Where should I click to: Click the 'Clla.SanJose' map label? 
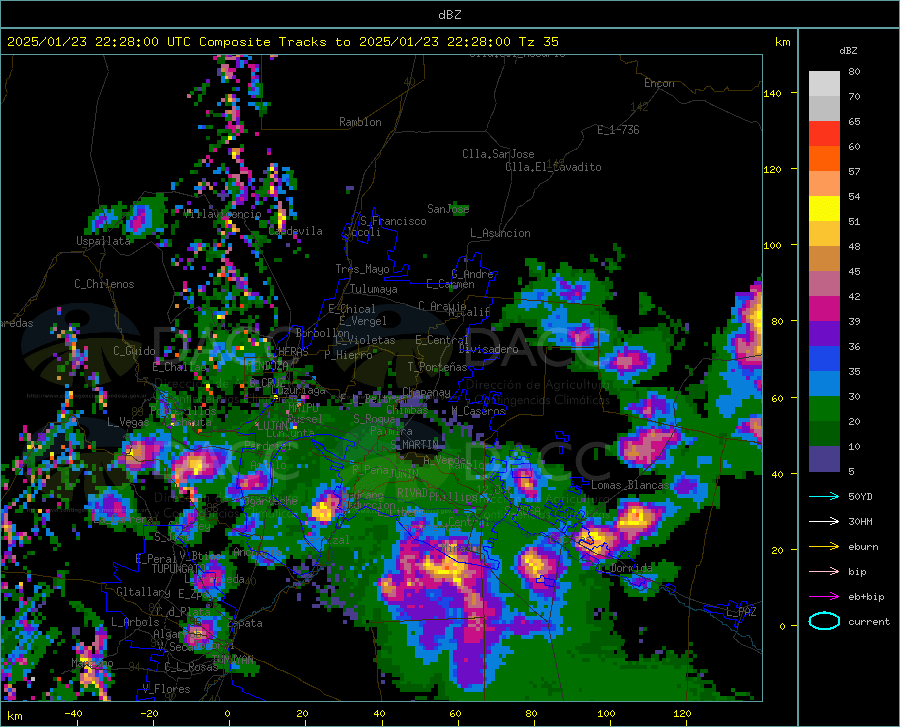point(498,154)
